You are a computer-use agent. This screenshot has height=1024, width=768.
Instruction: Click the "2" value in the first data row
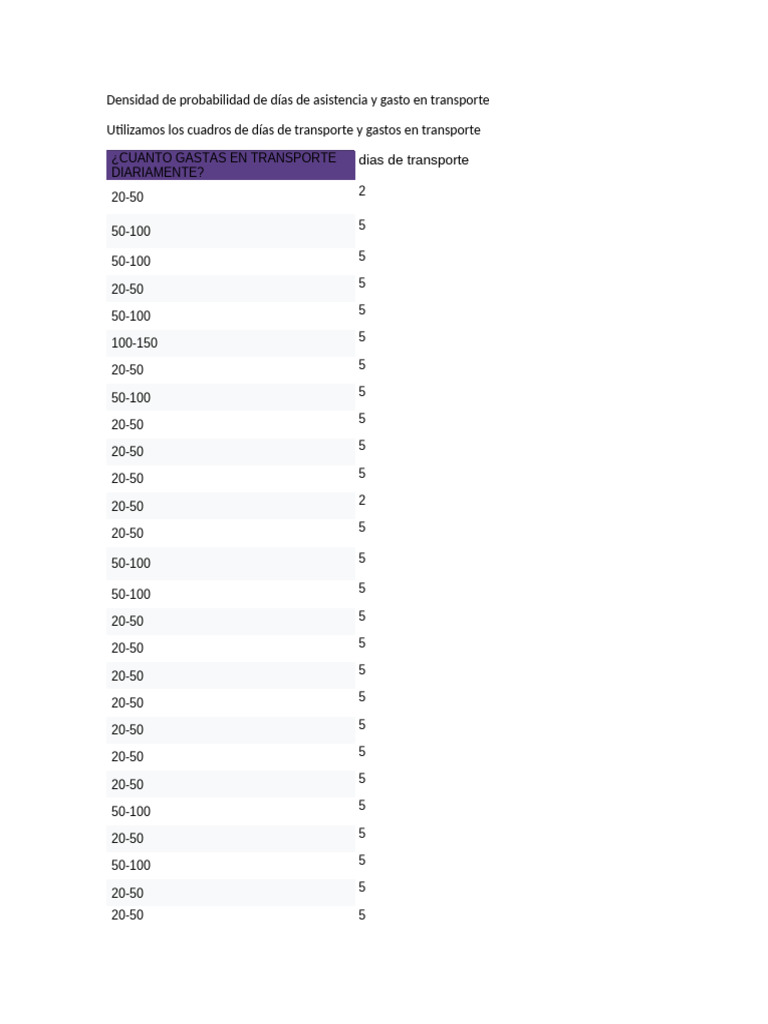[x=362, y=191]
